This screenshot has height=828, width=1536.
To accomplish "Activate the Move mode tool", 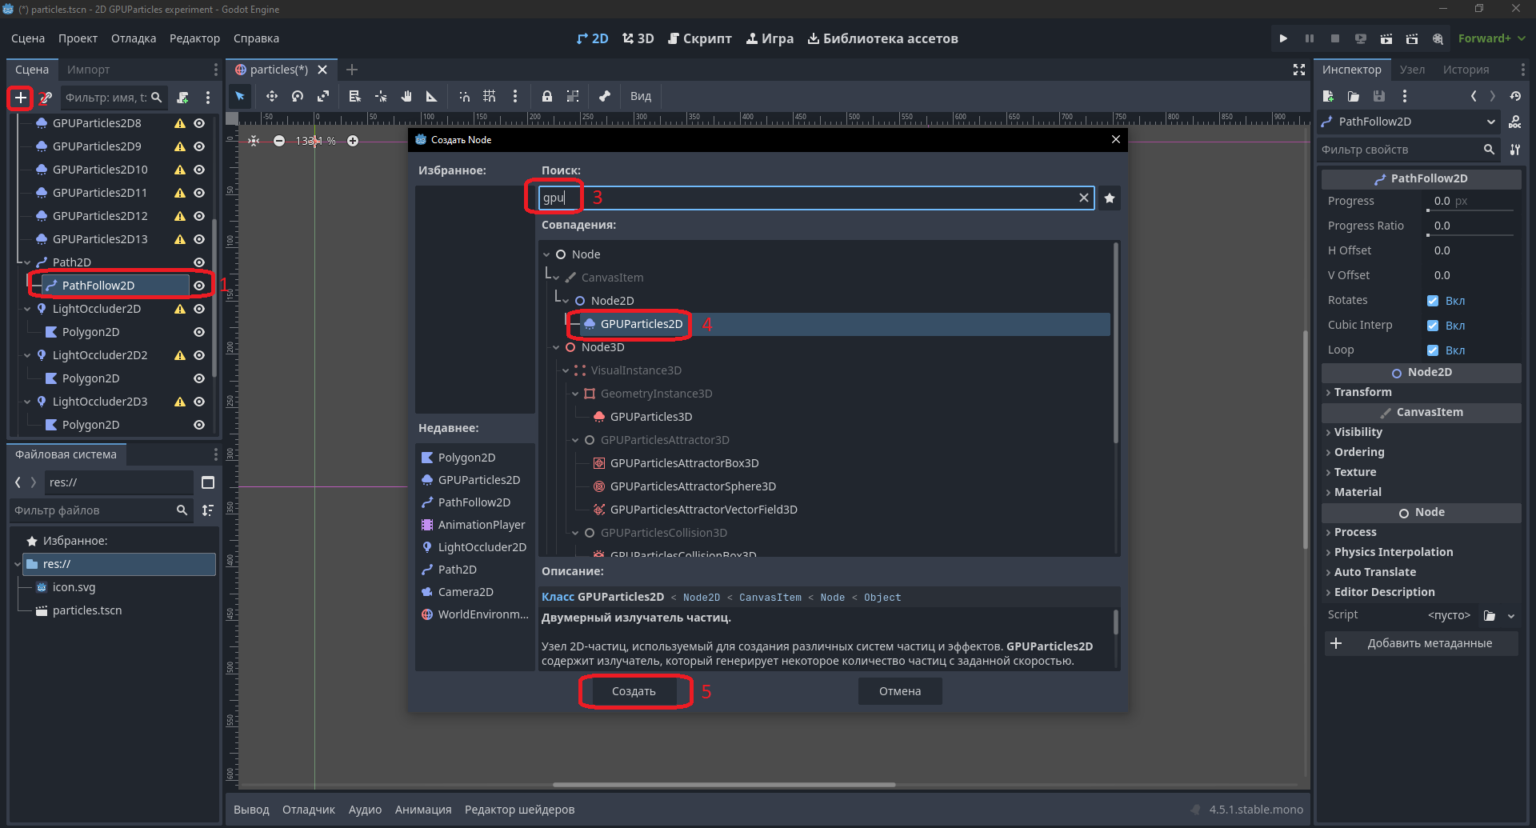I will [x=271, y=96].
